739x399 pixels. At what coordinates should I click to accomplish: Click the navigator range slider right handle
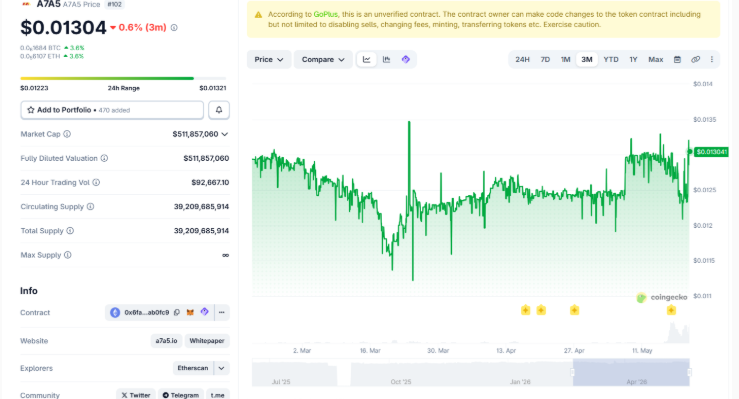pyautogui.click(x=690, y=372)
